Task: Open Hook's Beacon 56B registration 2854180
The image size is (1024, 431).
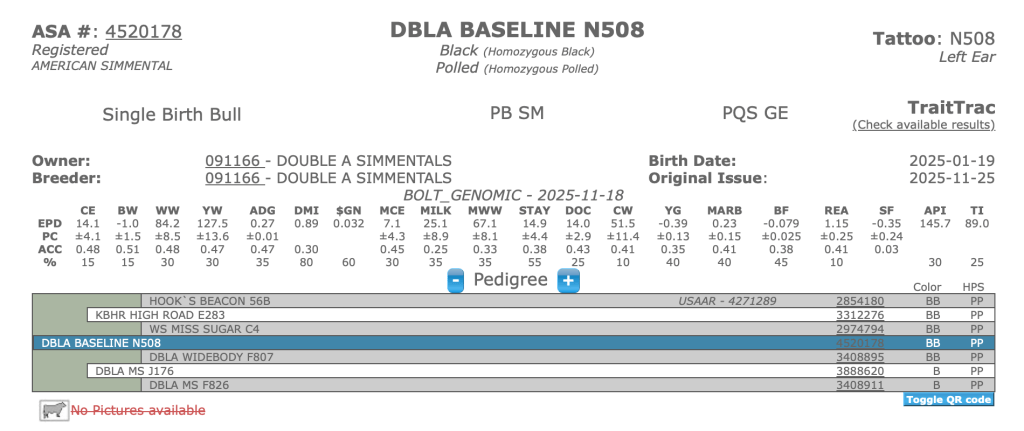Action: 860,300
